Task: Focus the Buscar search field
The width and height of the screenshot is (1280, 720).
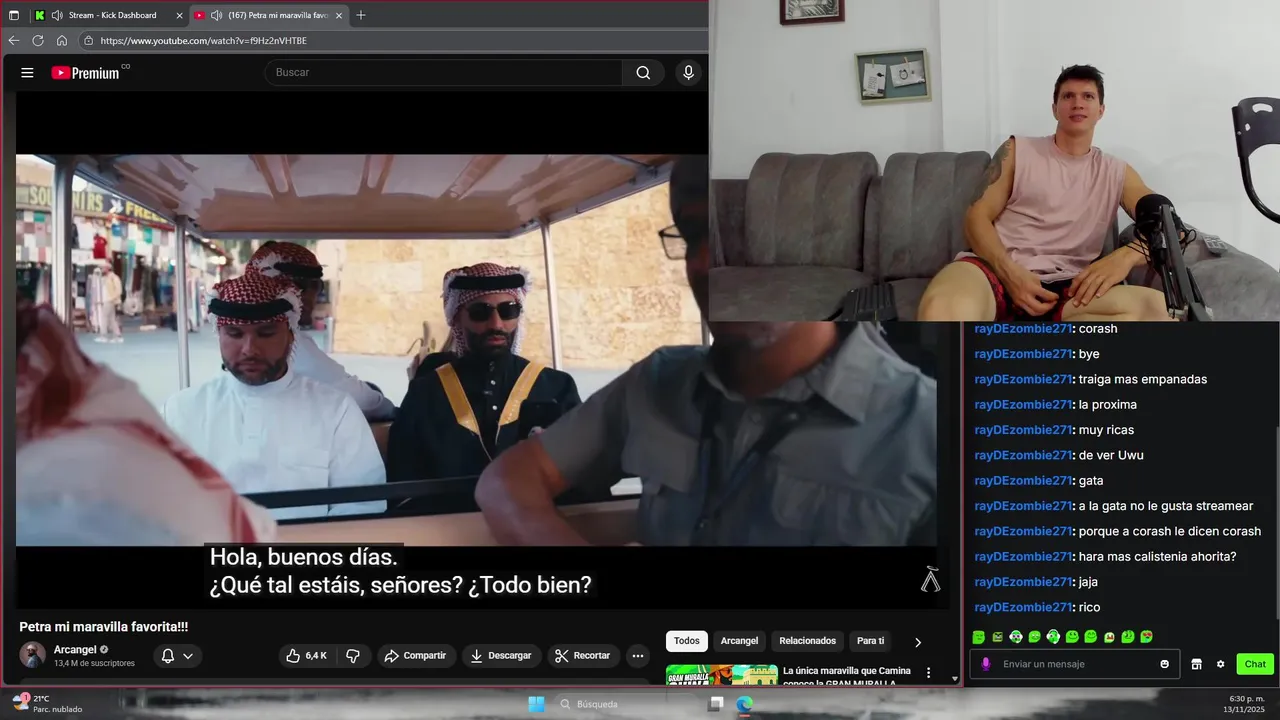Action: (x=444, y=72)
